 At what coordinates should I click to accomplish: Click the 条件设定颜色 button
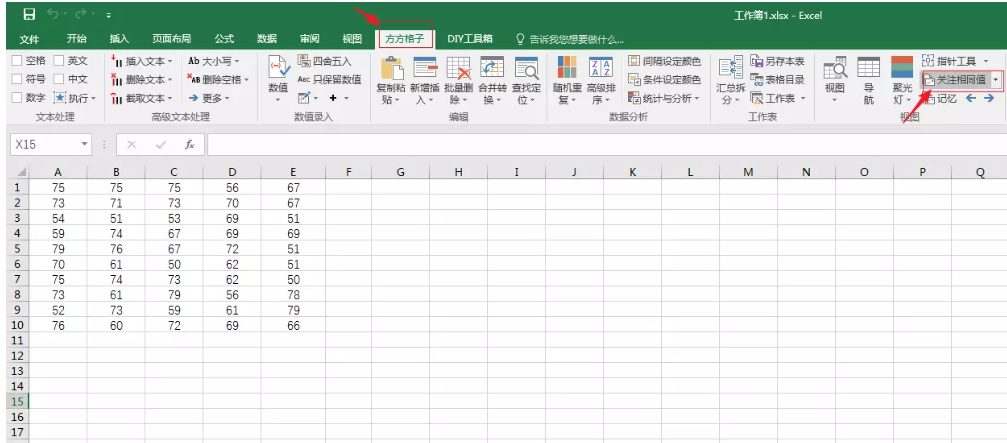665,80
